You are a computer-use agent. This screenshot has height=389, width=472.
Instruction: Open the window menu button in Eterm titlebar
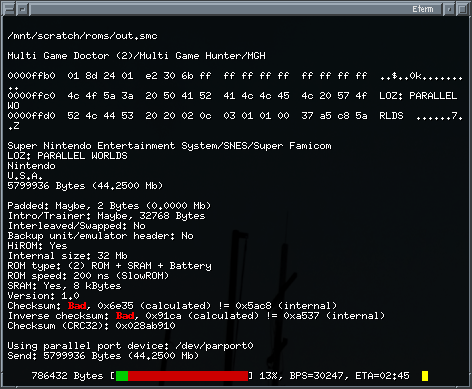9,9
